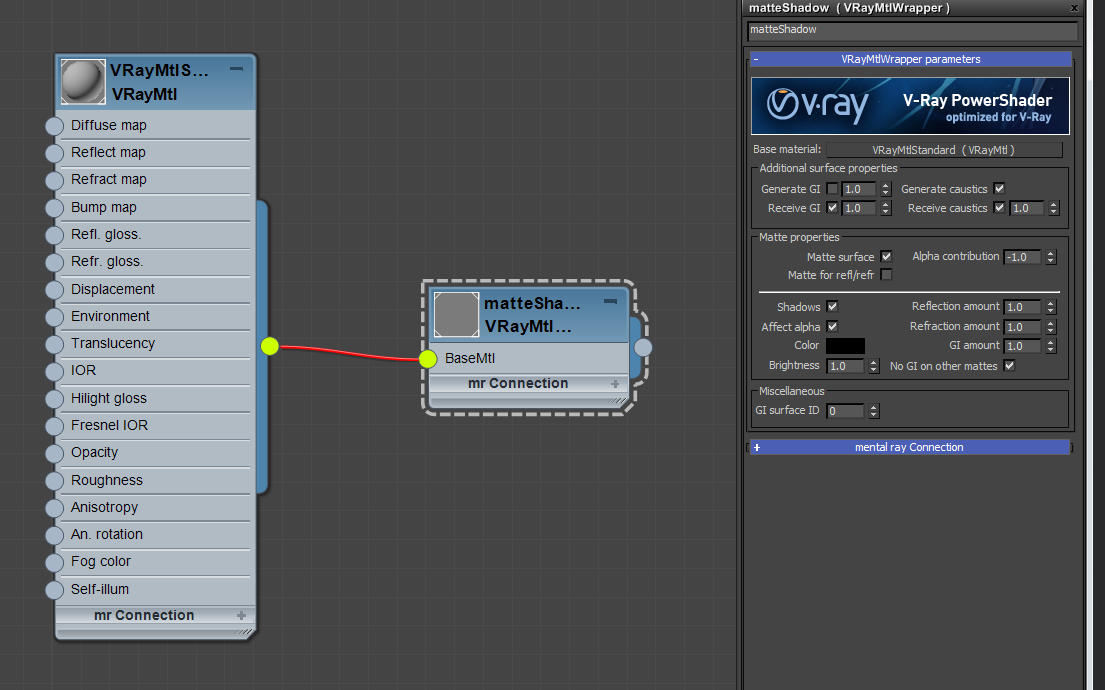The height and width of the screenshot is (690, 1105).
Task: Click the Bump map input socket
Action: point(54,208)
